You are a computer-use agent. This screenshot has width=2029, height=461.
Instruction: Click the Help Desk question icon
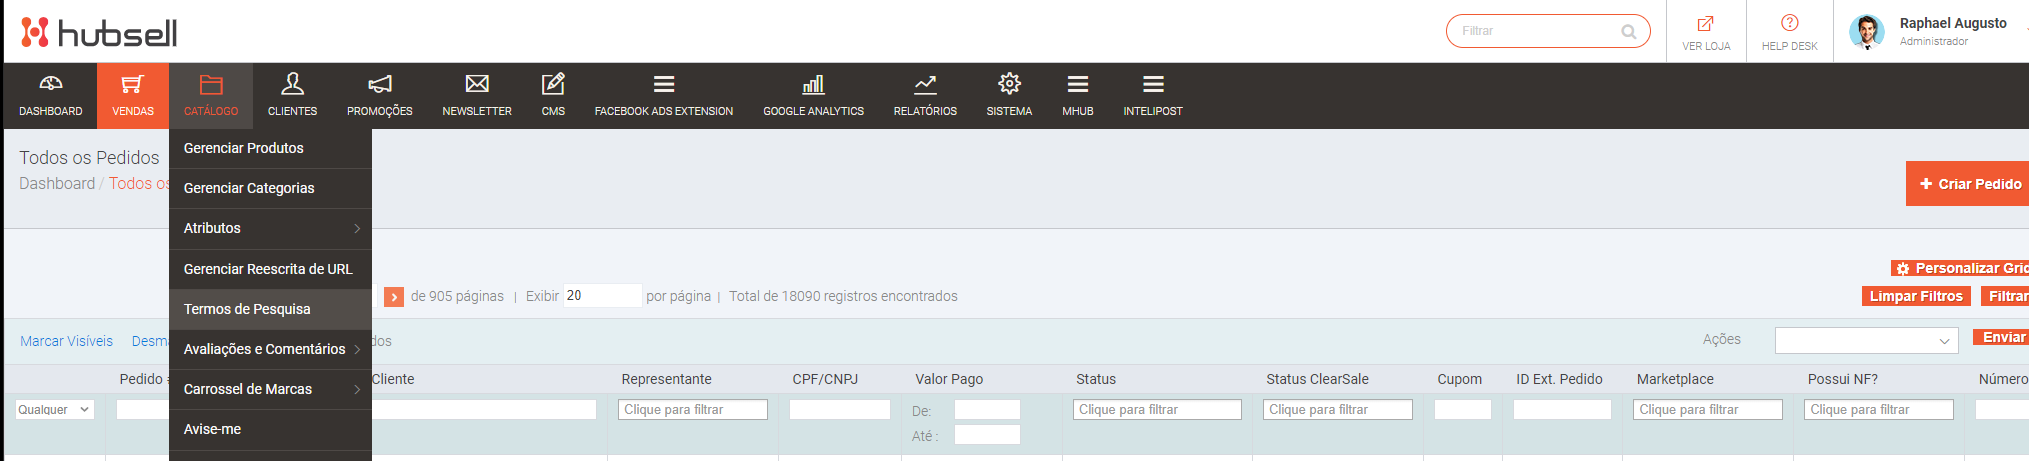pyautogui.click(x=1789, y=23)
